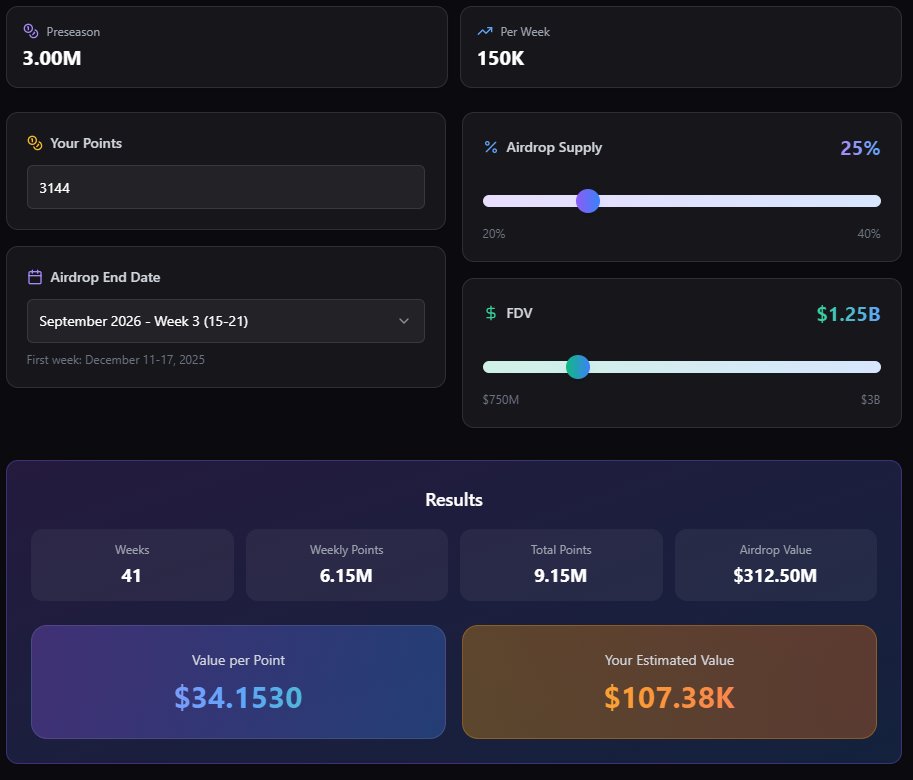
Task: Click the Weeks 41 result card
Action: [x=132, y=565]
